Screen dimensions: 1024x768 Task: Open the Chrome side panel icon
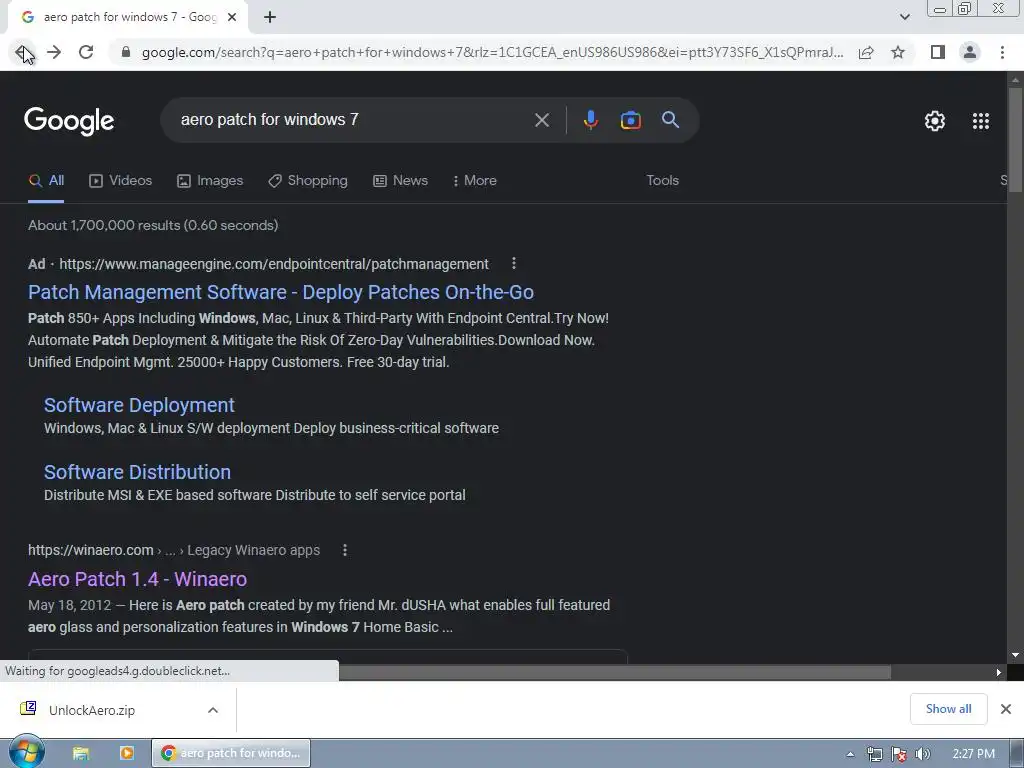pyautogui.click(x=938, y=52)
